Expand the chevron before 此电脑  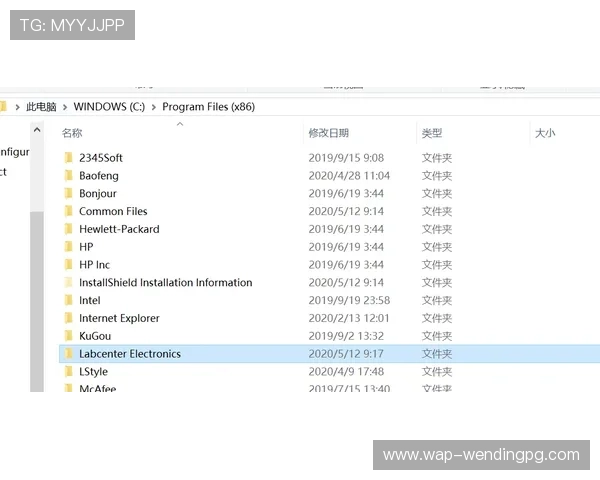(17, 107)
